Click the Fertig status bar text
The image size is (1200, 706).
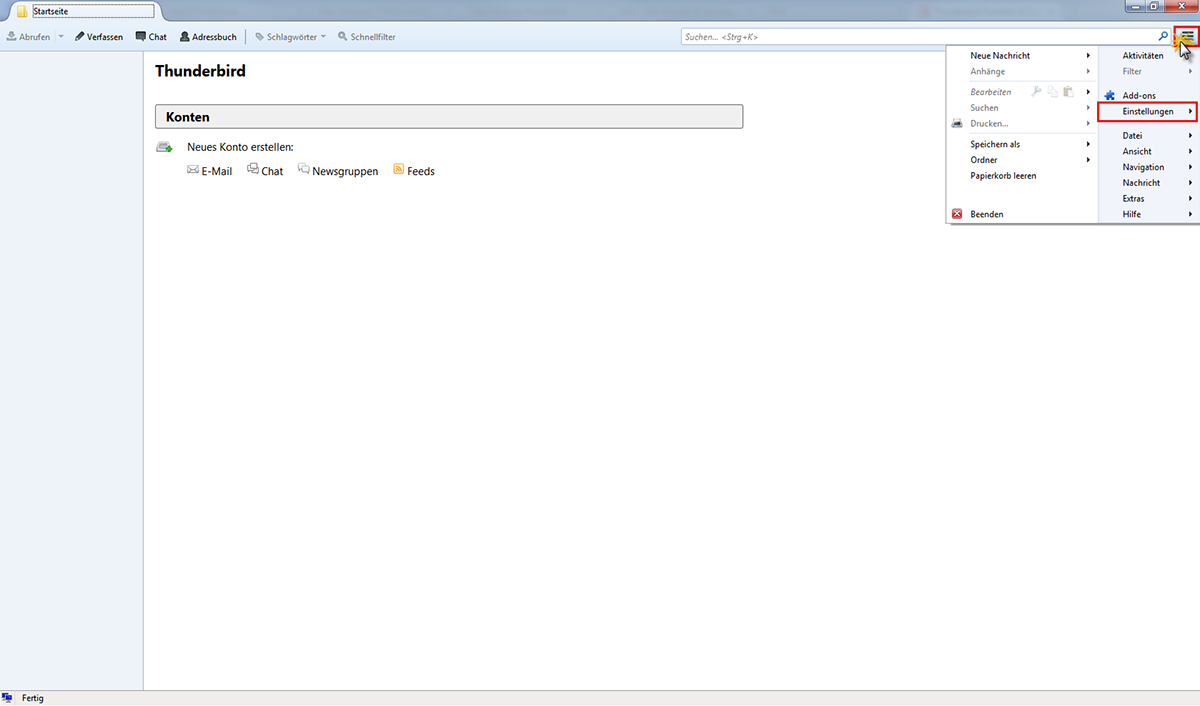tap(33, 698)
